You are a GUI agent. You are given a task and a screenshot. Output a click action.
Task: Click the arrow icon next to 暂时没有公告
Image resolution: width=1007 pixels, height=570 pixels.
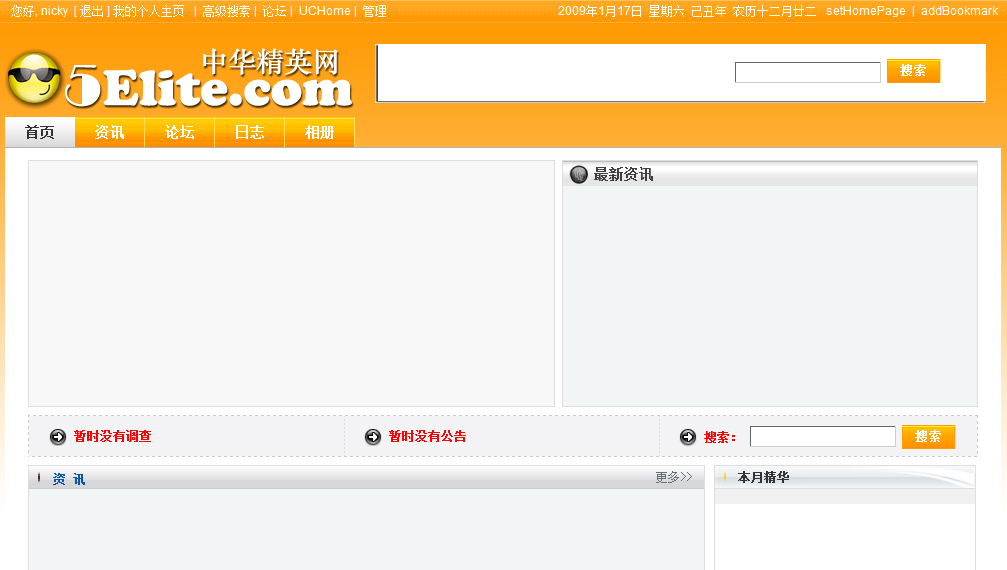(372, 436)
